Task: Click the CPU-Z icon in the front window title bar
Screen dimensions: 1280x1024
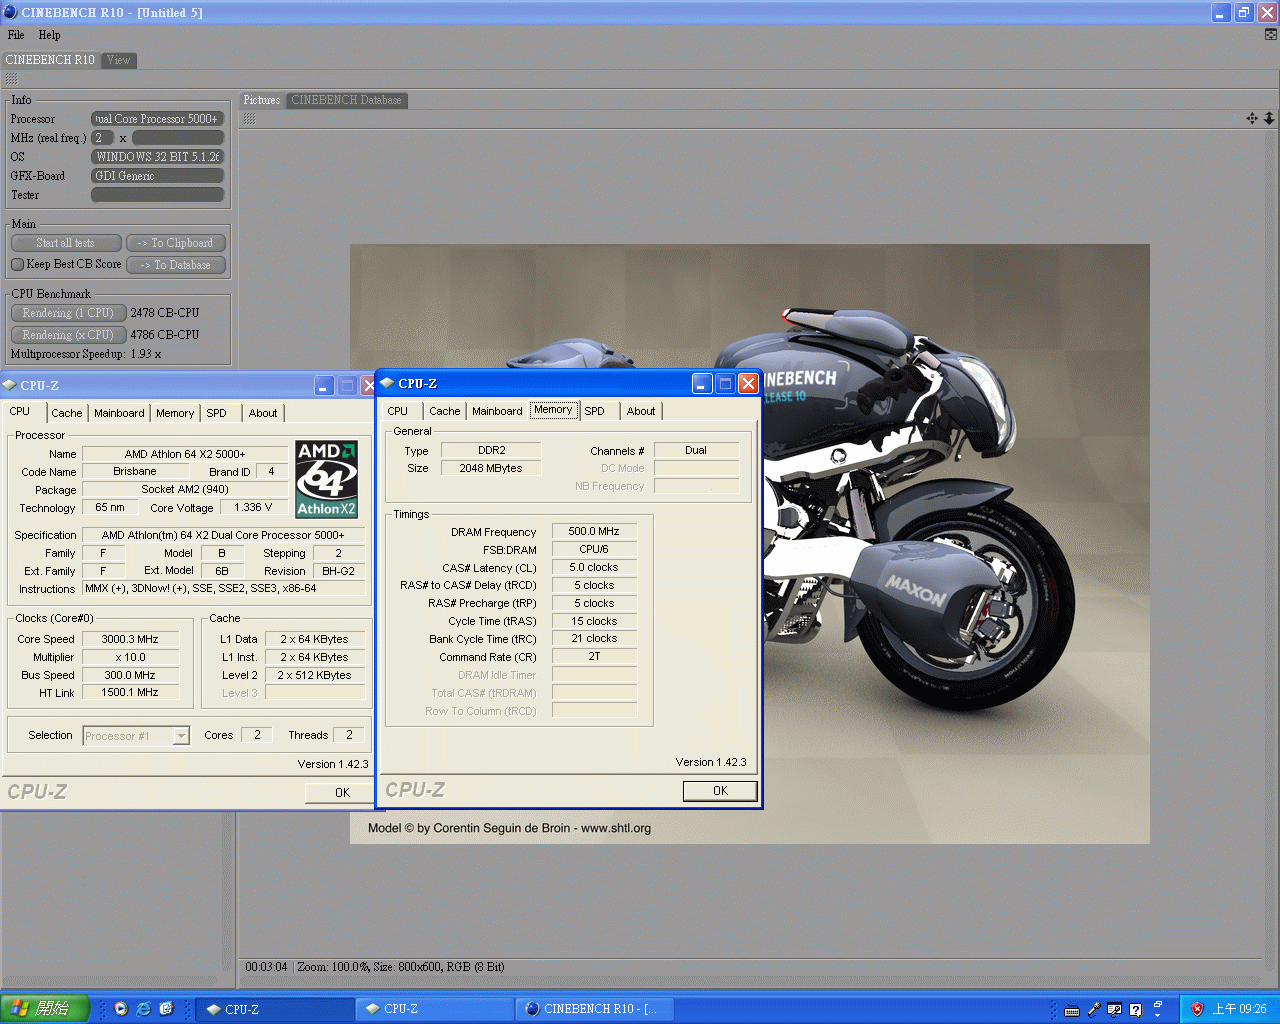Action: point(387,383)
